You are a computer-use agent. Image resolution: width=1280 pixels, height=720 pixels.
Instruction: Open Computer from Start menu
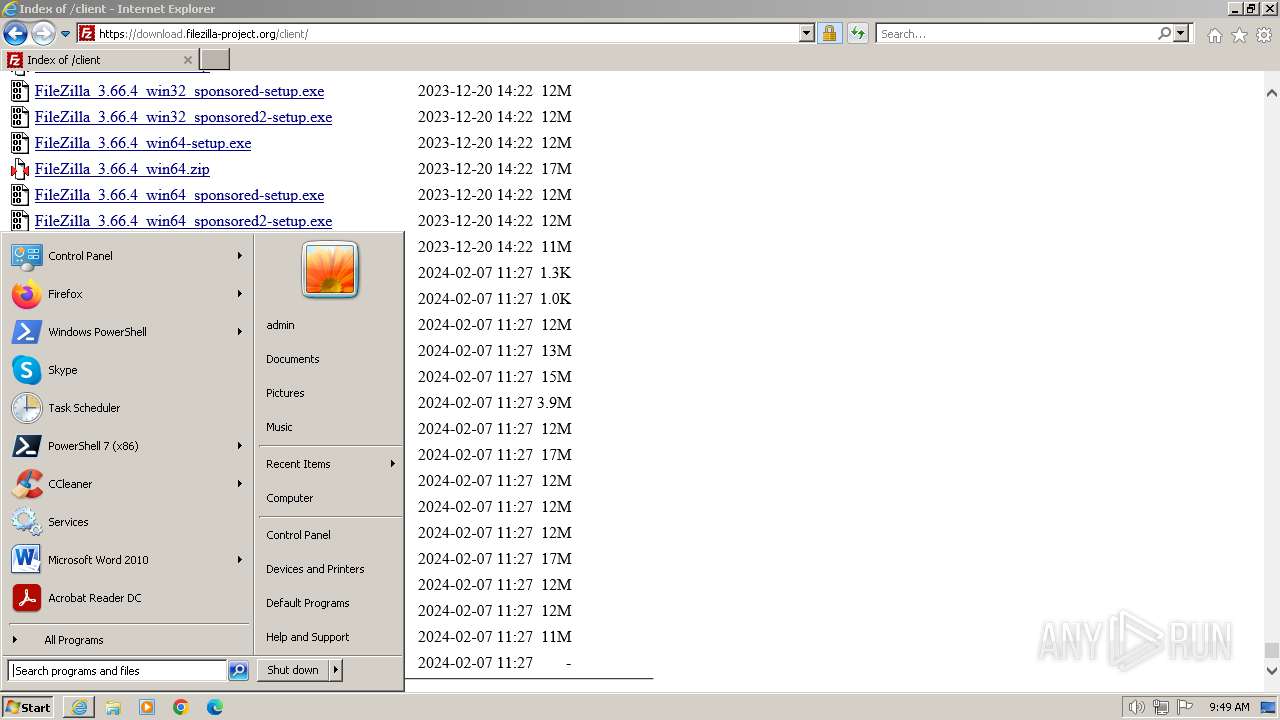(x=330, y=498)
